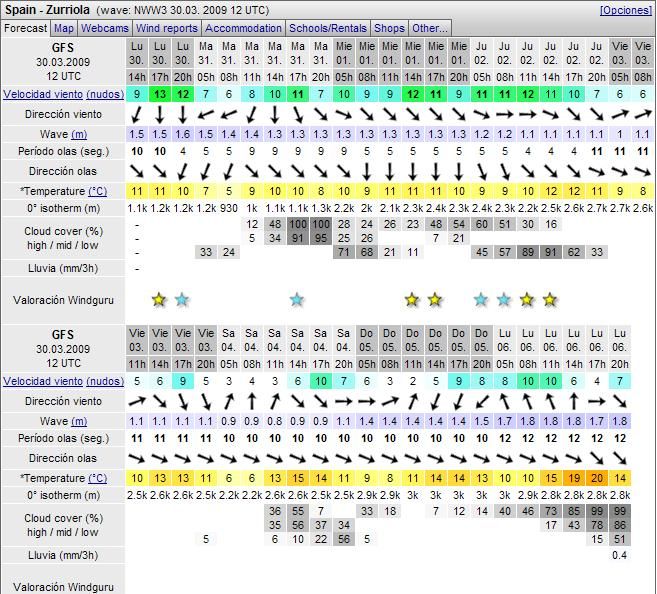This screenshot has height=594, width=657.
Task: Click Velocidad viento link in first forecast table
Action: tap(43, 94)
